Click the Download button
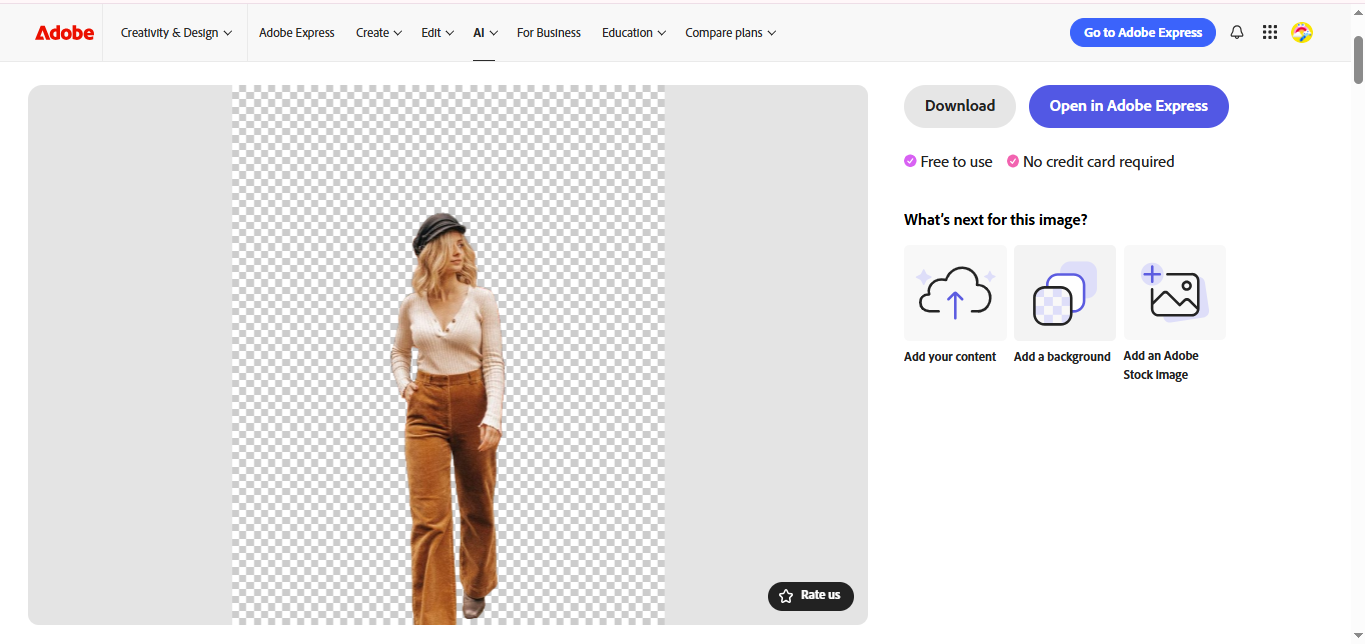 coord(959,106)
